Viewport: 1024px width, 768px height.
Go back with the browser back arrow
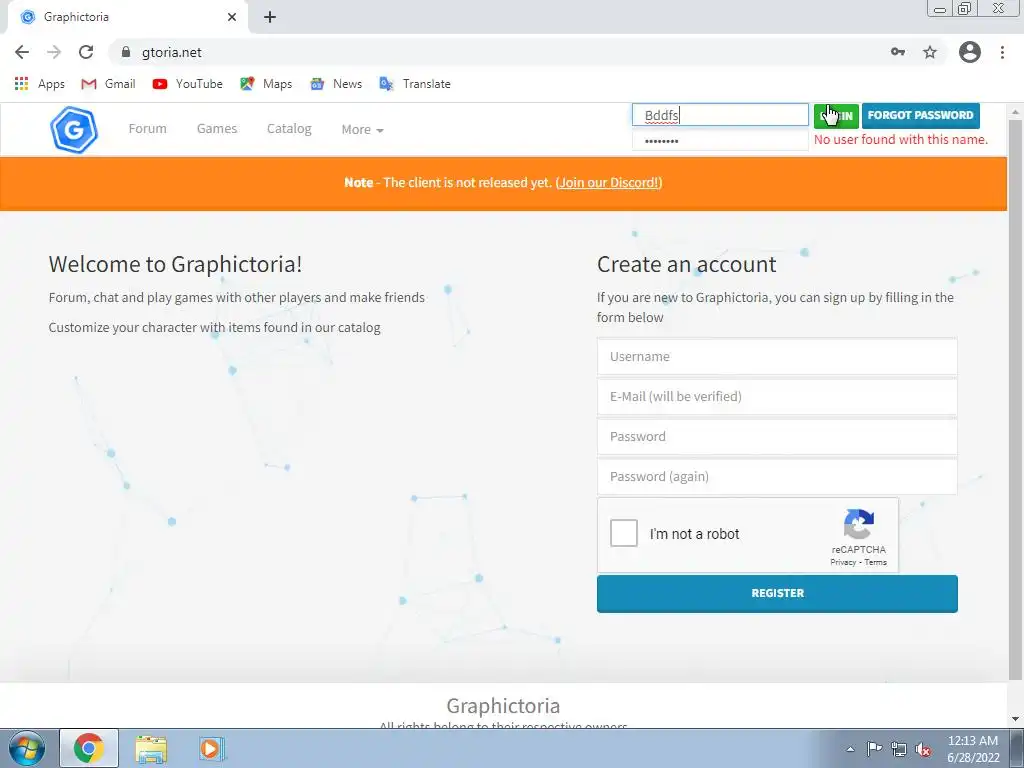(22, 52)
